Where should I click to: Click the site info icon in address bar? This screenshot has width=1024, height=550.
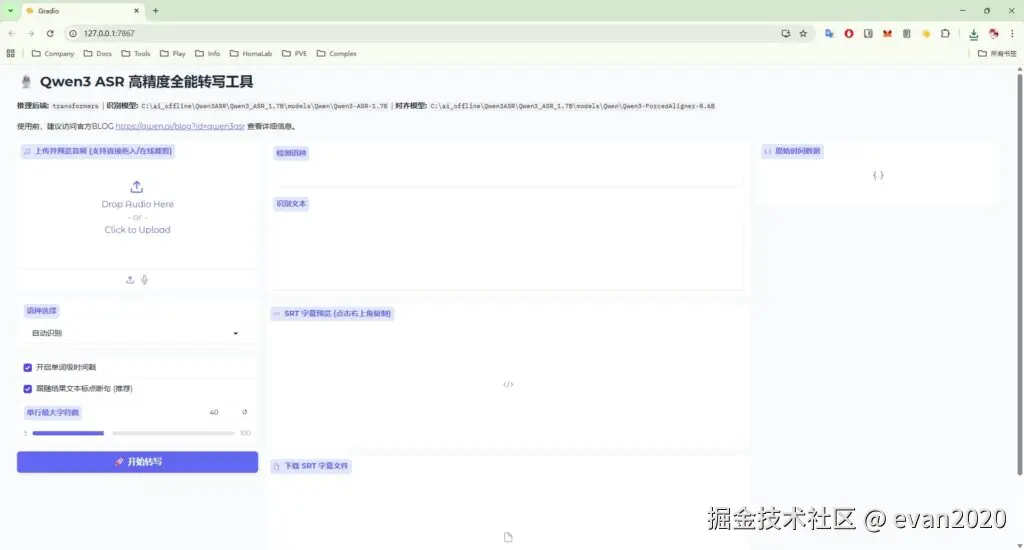[x=73, y=33]
